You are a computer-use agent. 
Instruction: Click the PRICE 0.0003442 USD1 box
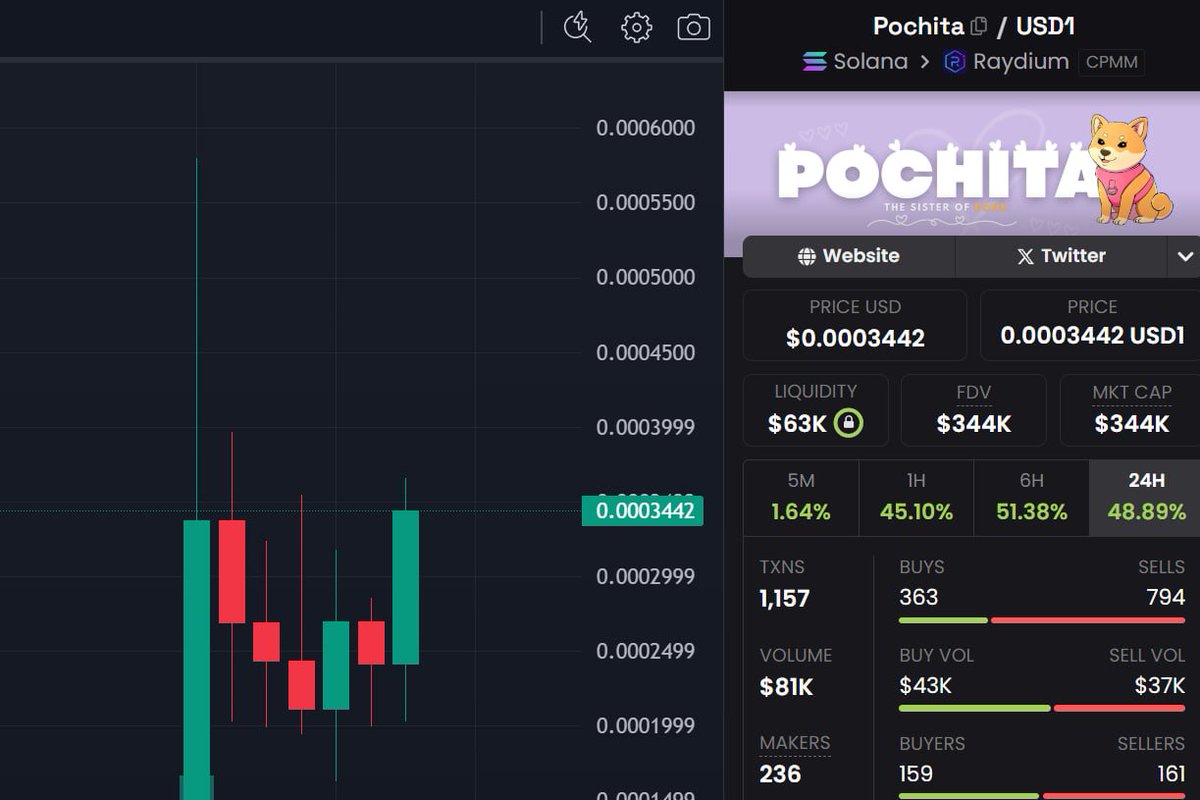[x=1090, y=325]
